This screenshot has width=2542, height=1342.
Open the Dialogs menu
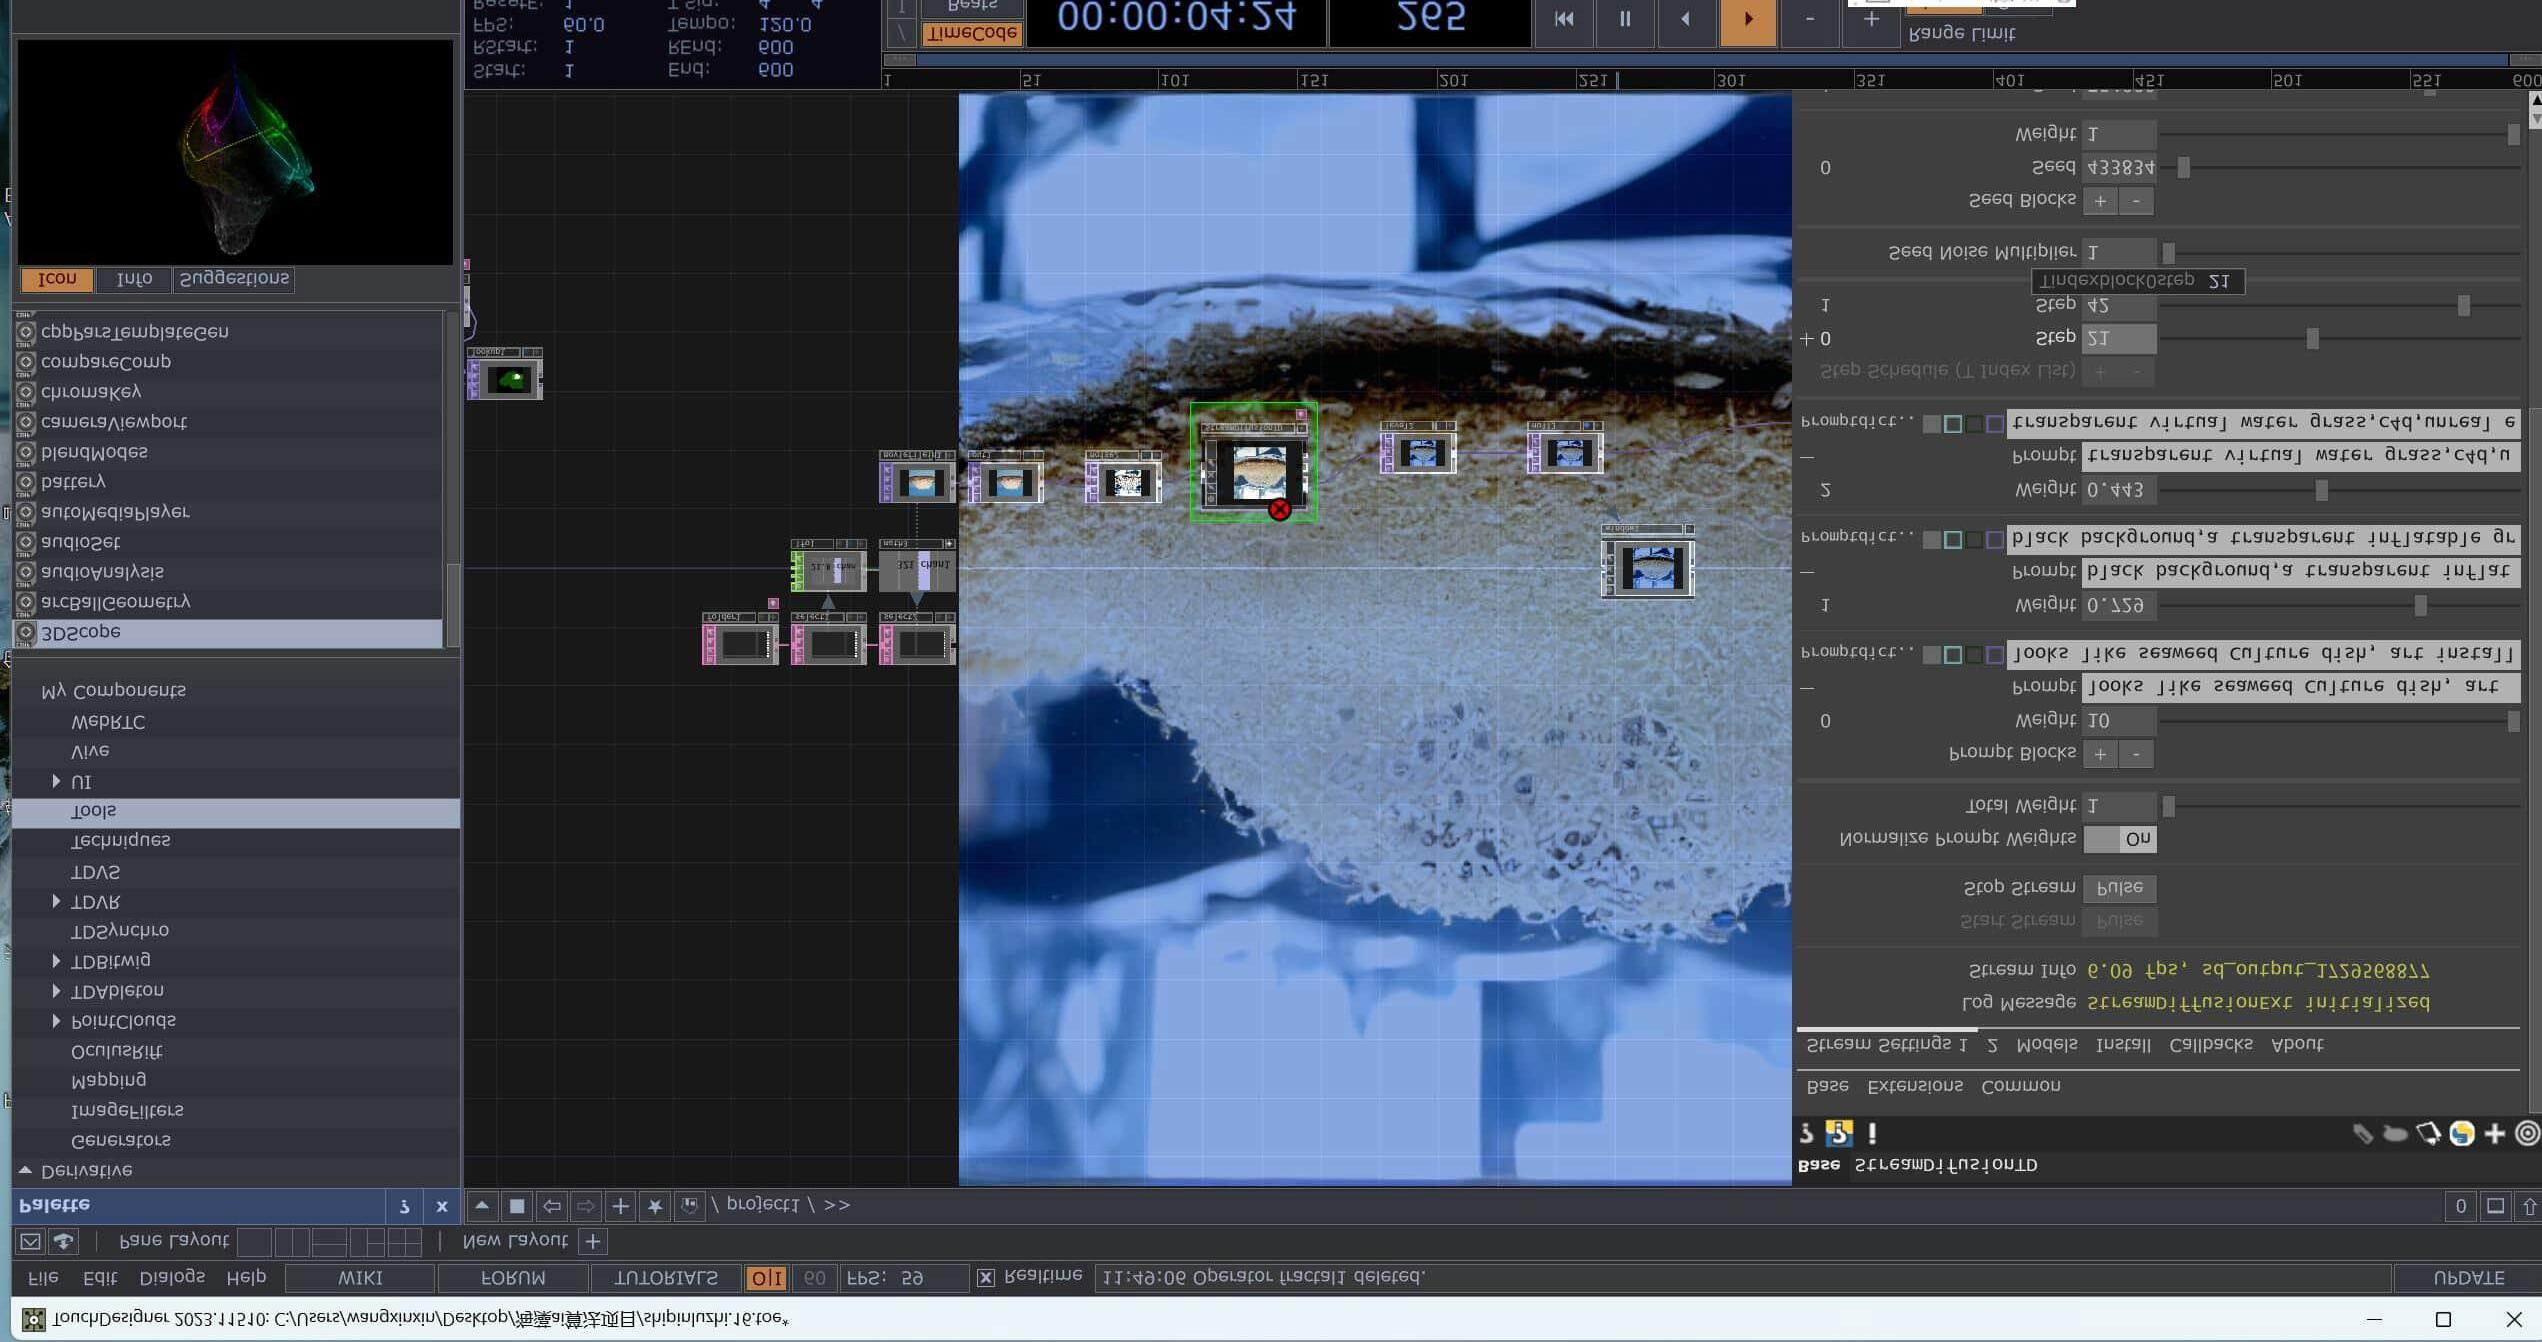(x=172, y=1278)
